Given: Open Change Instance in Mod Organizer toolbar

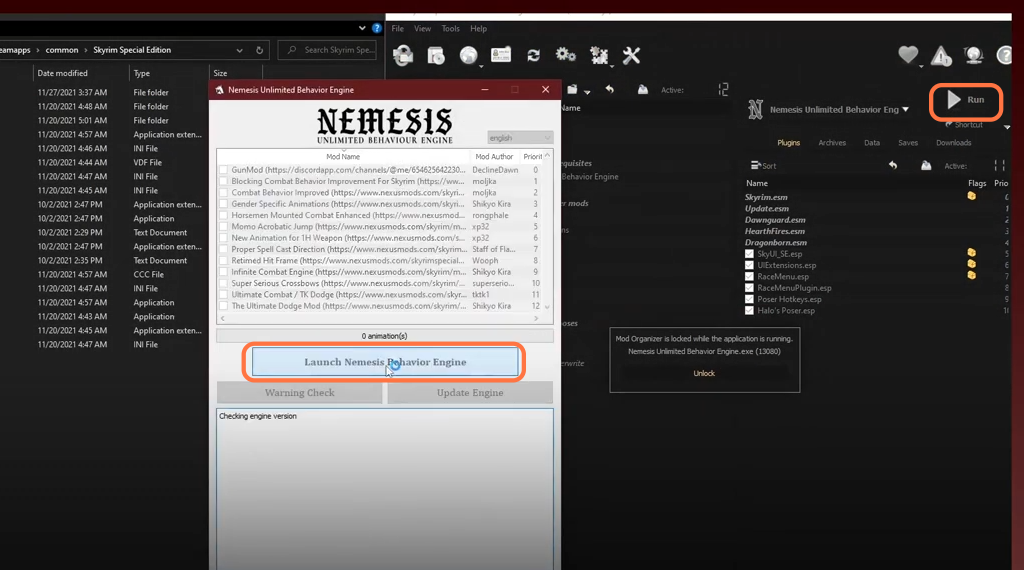Looking at the screenshot, I should point(403,55).
